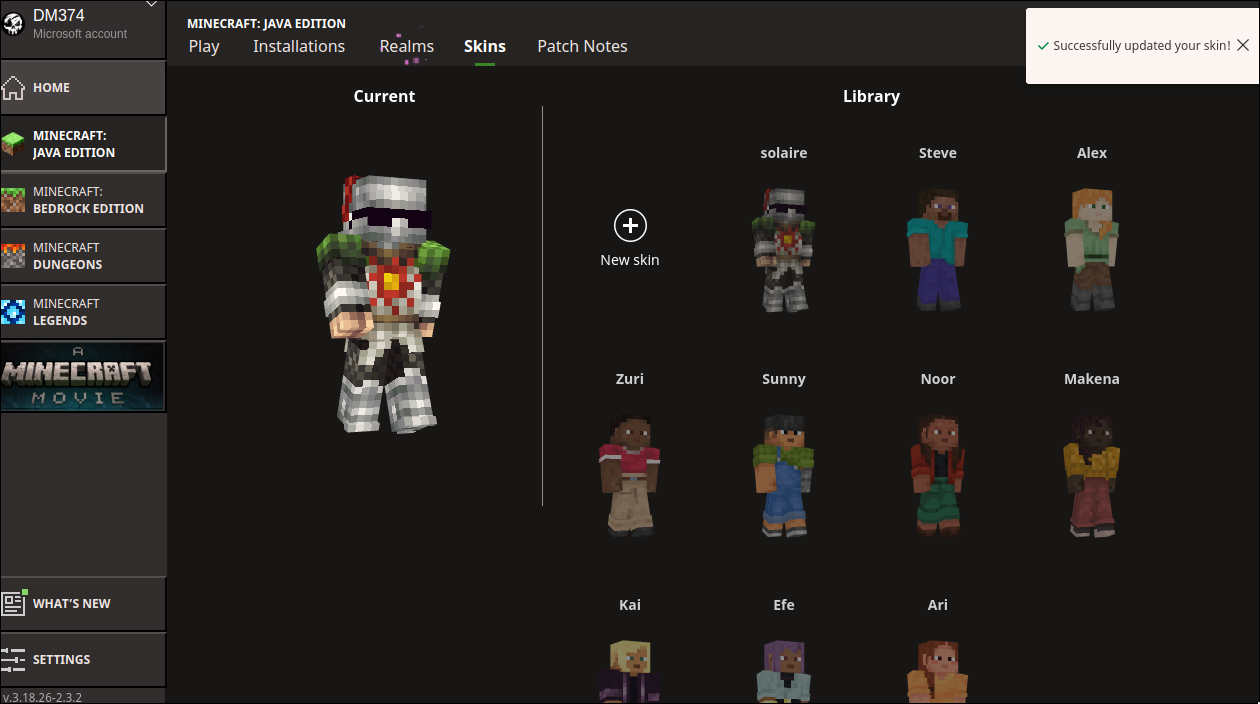Click the New skin label
Screen dimensions: 1260x704
tap(630, 260)
